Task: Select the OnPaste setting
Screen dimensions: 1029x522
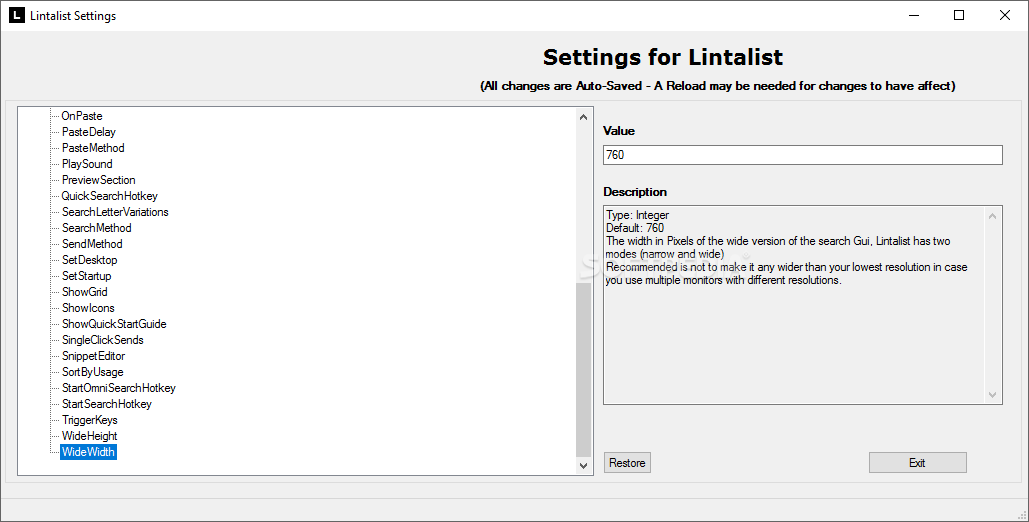Action: [x=82, y=116]
